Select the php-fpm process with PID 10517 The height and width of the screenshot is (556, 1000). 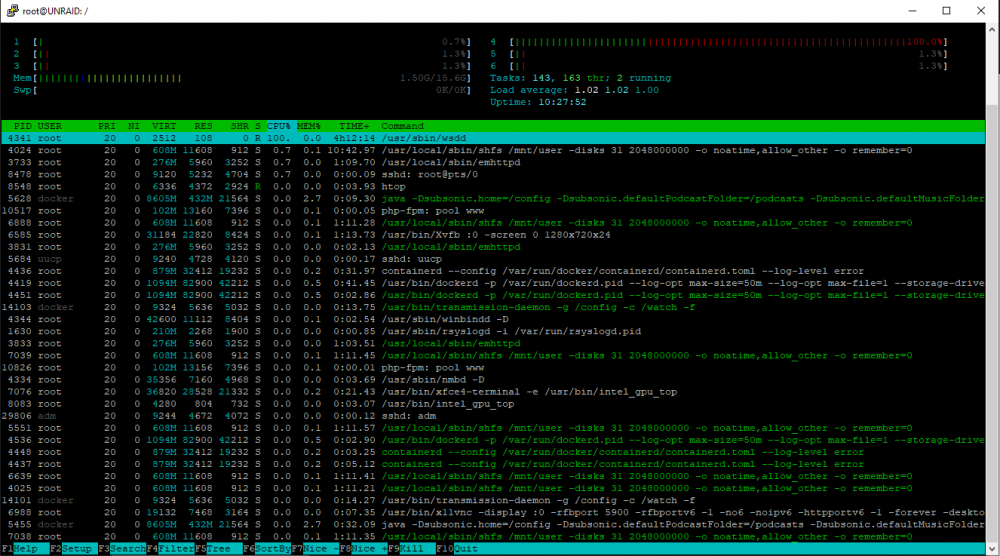pyautogui.click(x=493, y=211)
